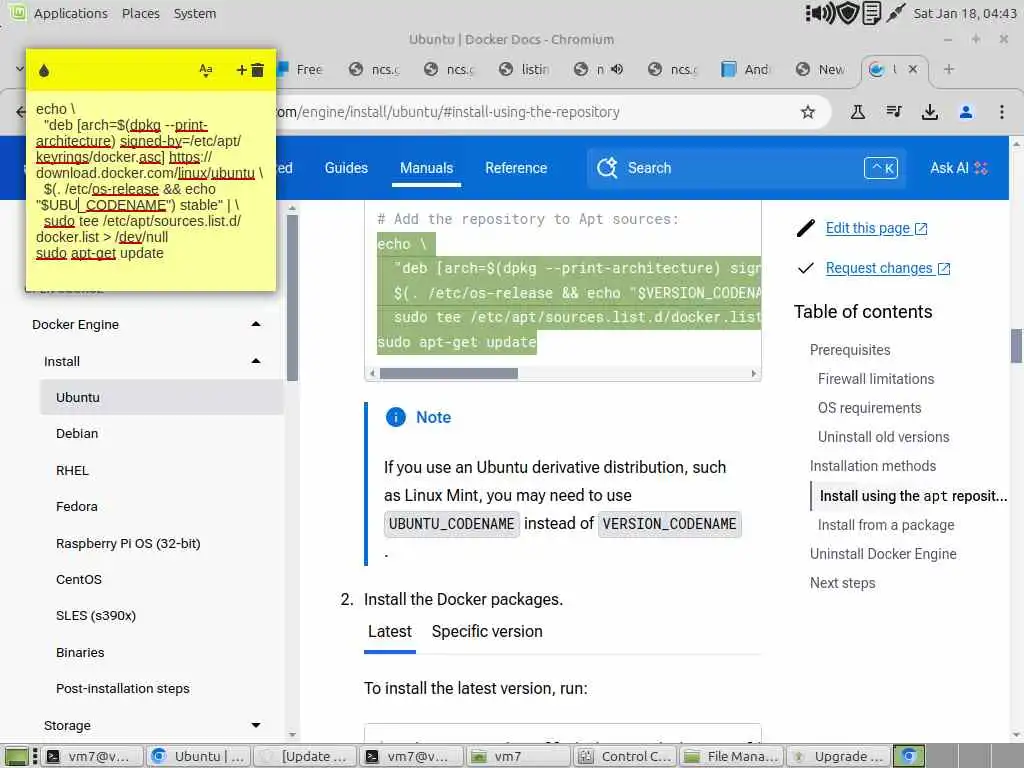1024x768 pixels.
Task: Click the sidebar vertical scrollbar thumb
Action: [x=292, y=297]
